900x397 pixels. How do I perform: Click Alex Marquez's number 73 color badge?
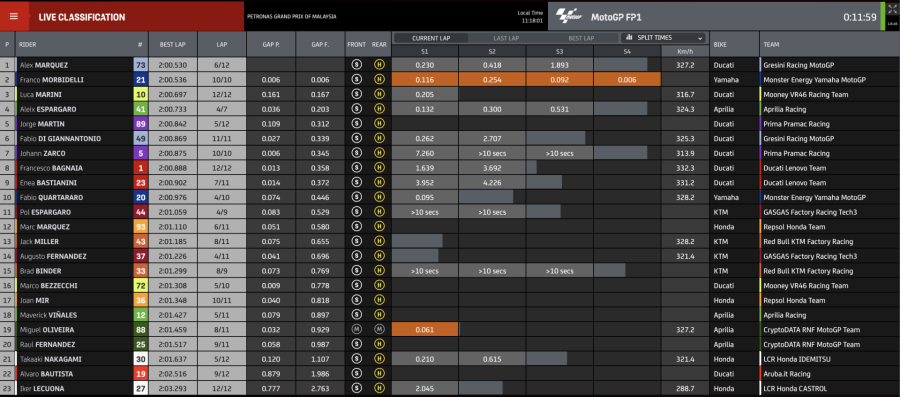pyautogui.click(x=140, y=65)
